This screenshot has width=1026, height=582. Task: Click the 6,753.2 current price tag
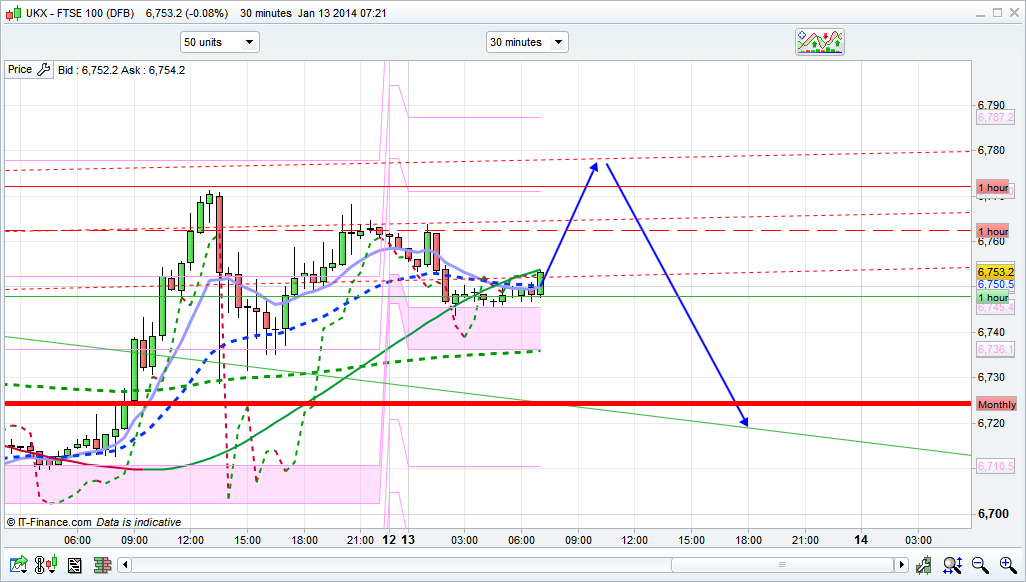tap(996, 272)
